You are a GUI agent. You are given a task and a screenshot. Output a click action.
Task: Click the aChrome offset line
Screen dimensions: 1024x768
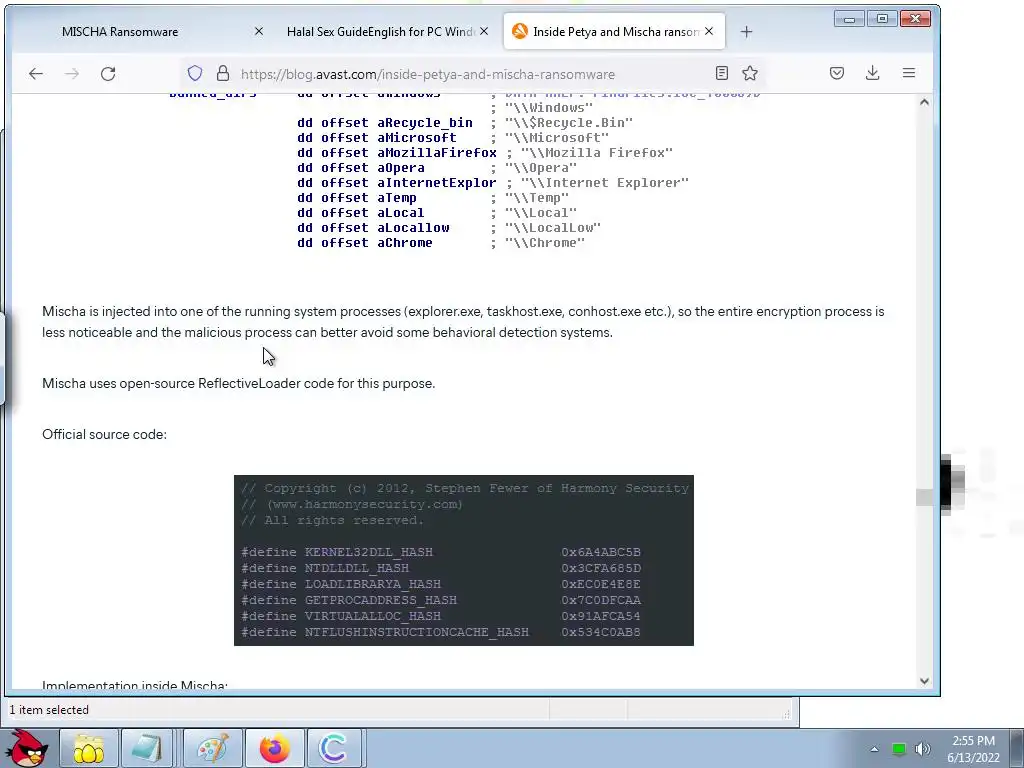(x=441, y=243)
